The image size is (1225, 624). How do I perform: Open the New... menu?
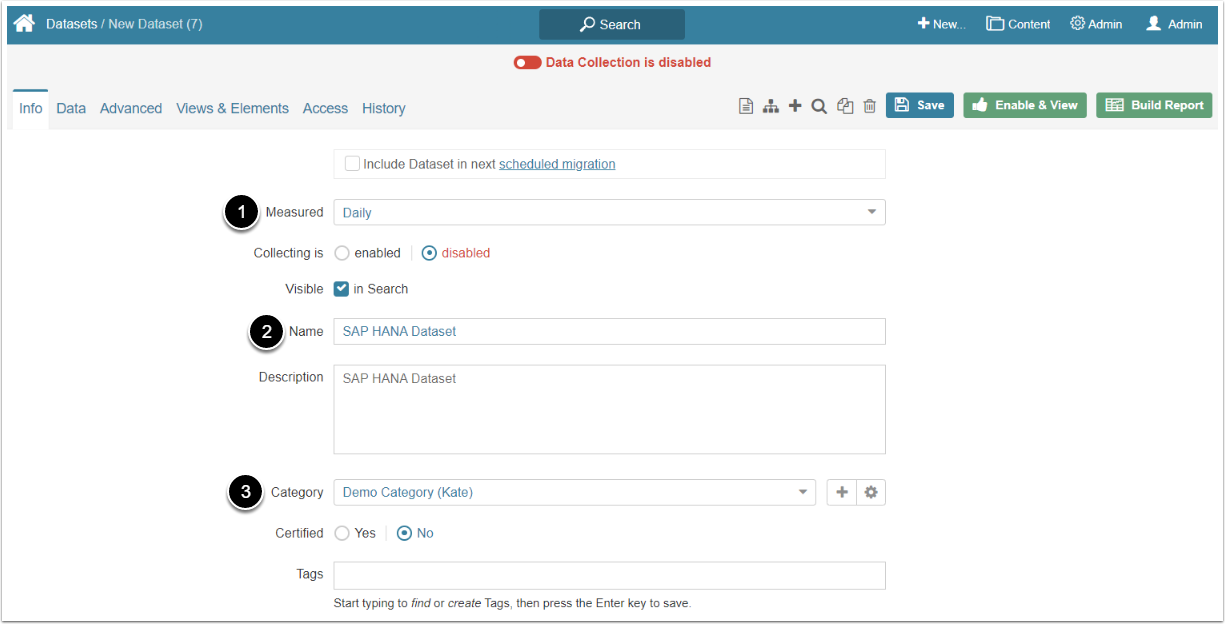pyautogui.click(x=942, y=24)
